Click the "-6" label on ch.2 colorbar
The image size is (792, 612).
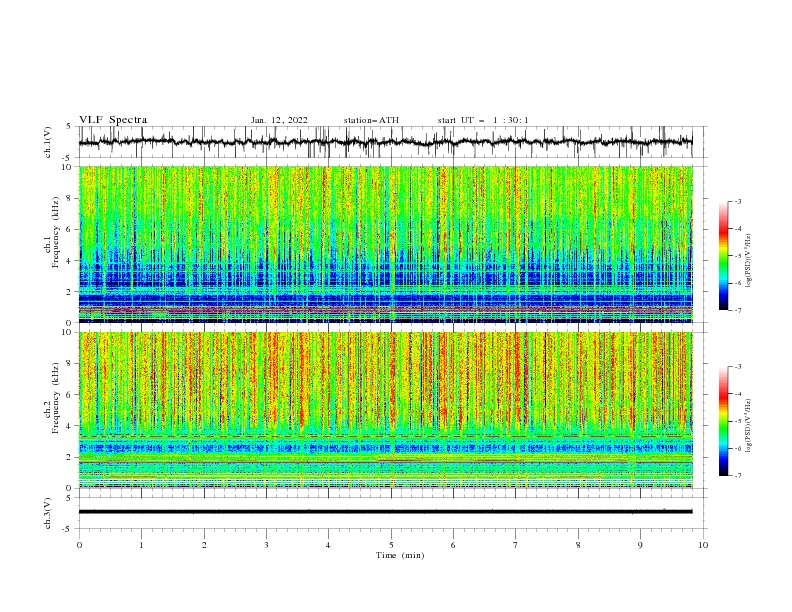(x=738, y=448)
